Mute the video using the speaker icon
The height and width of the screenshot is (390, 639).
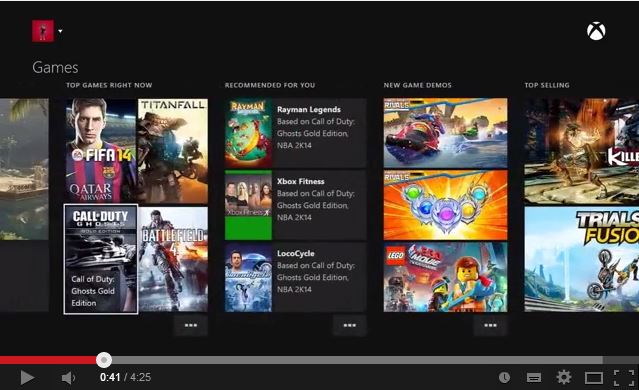pos(68,378)
